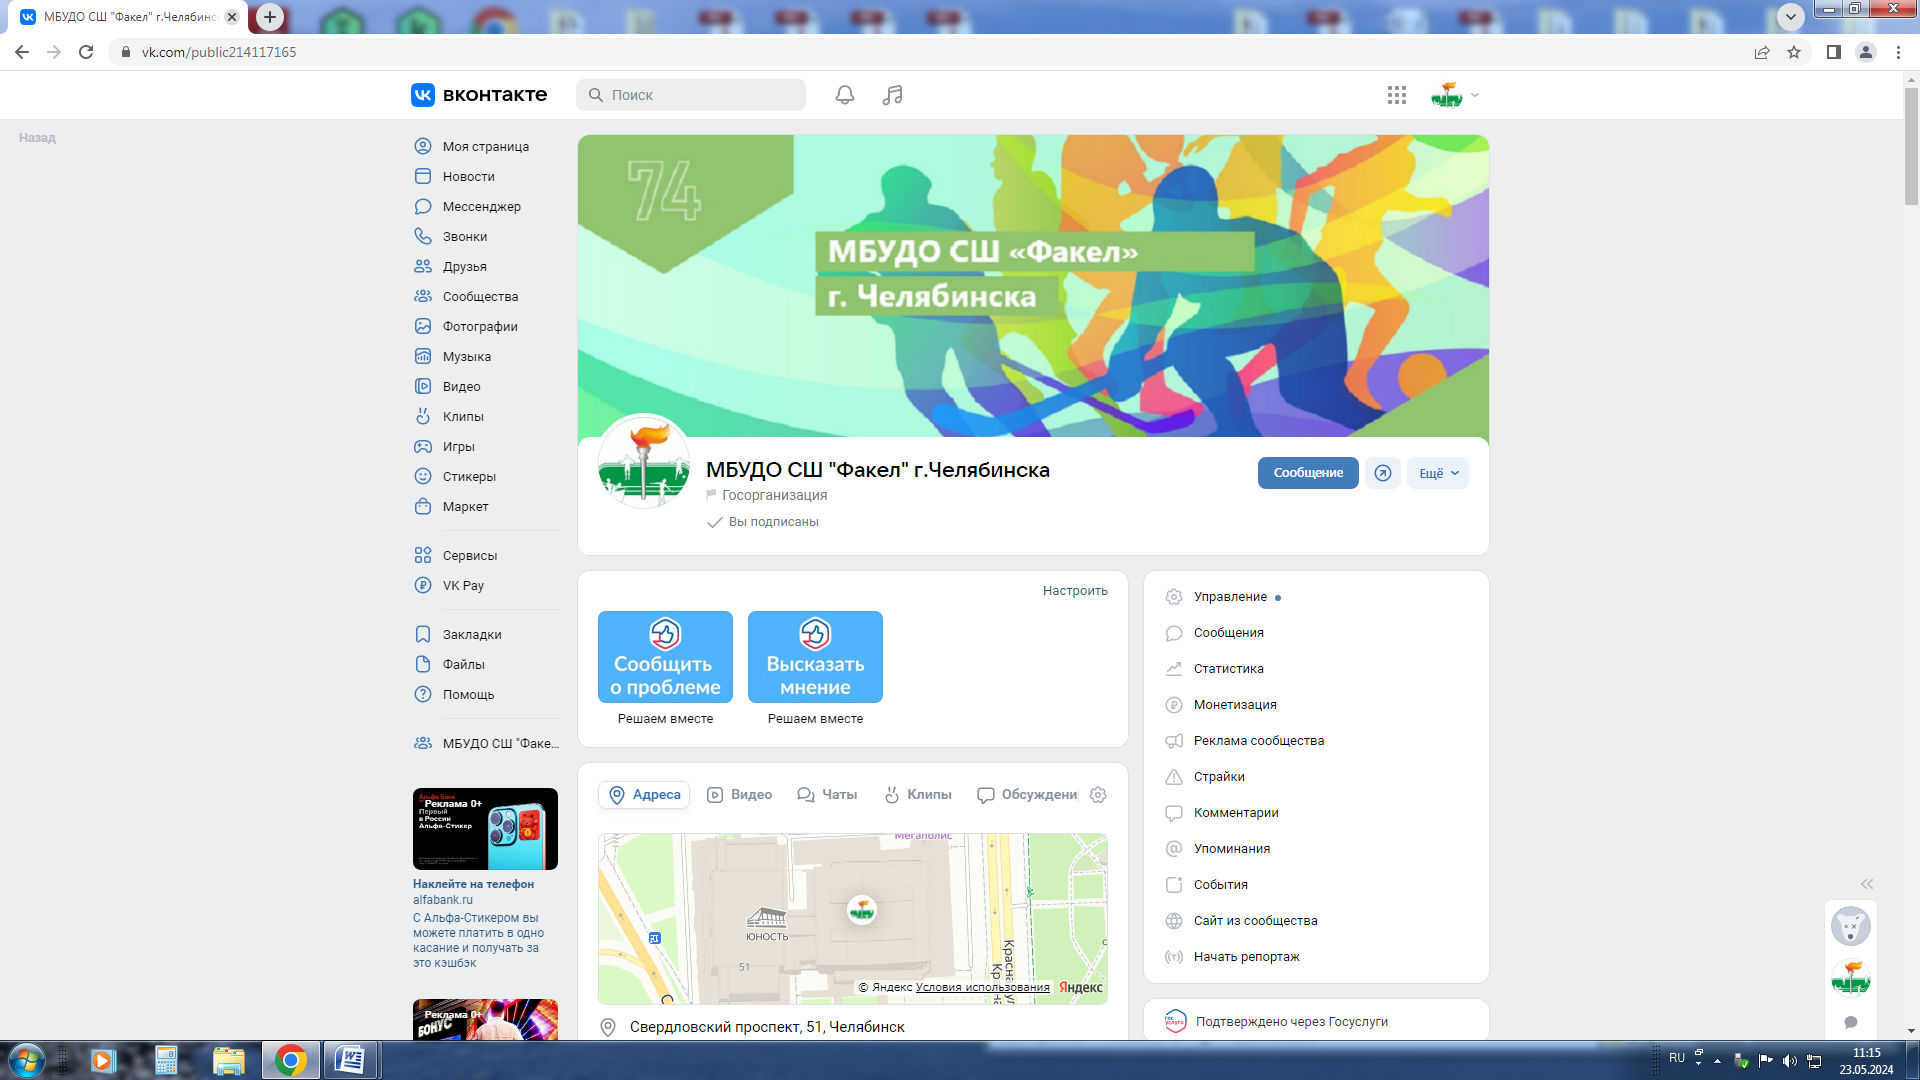This screenshot has width=1920, height=1080.
Task: Click the Сообщение button
Action: [x=1308, y=473]
